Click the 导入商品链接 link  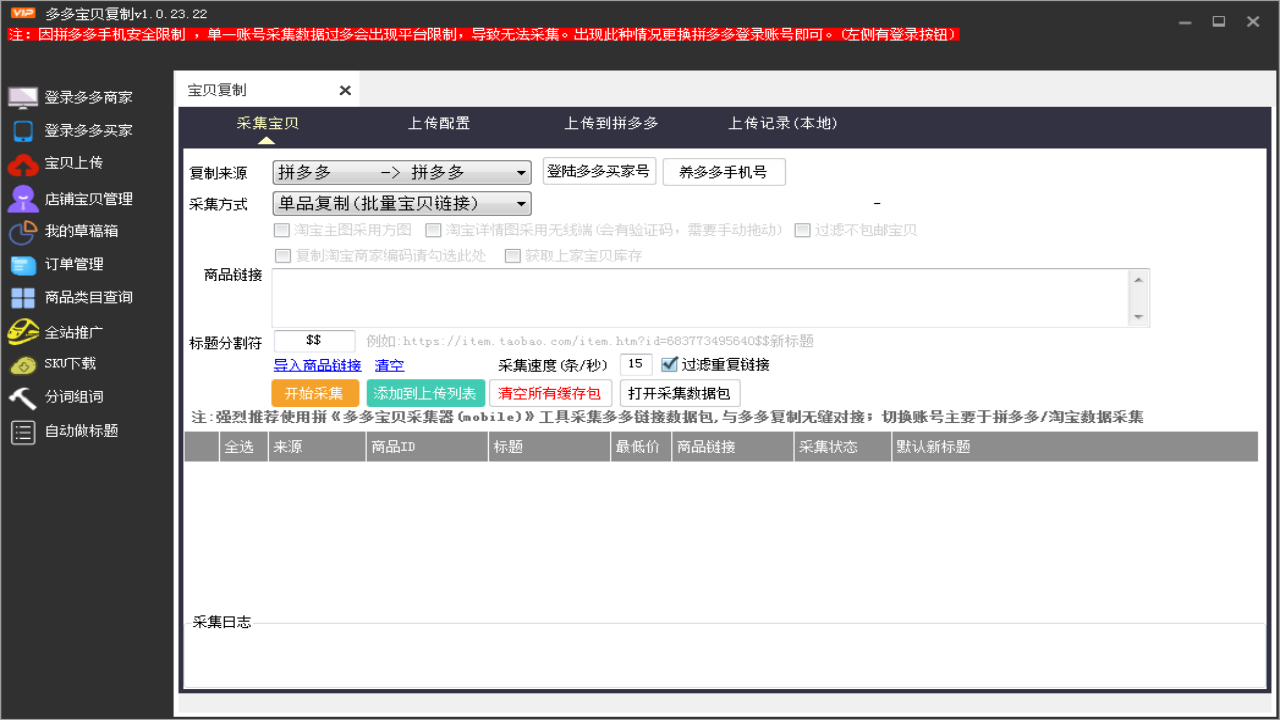coord(317,364)
